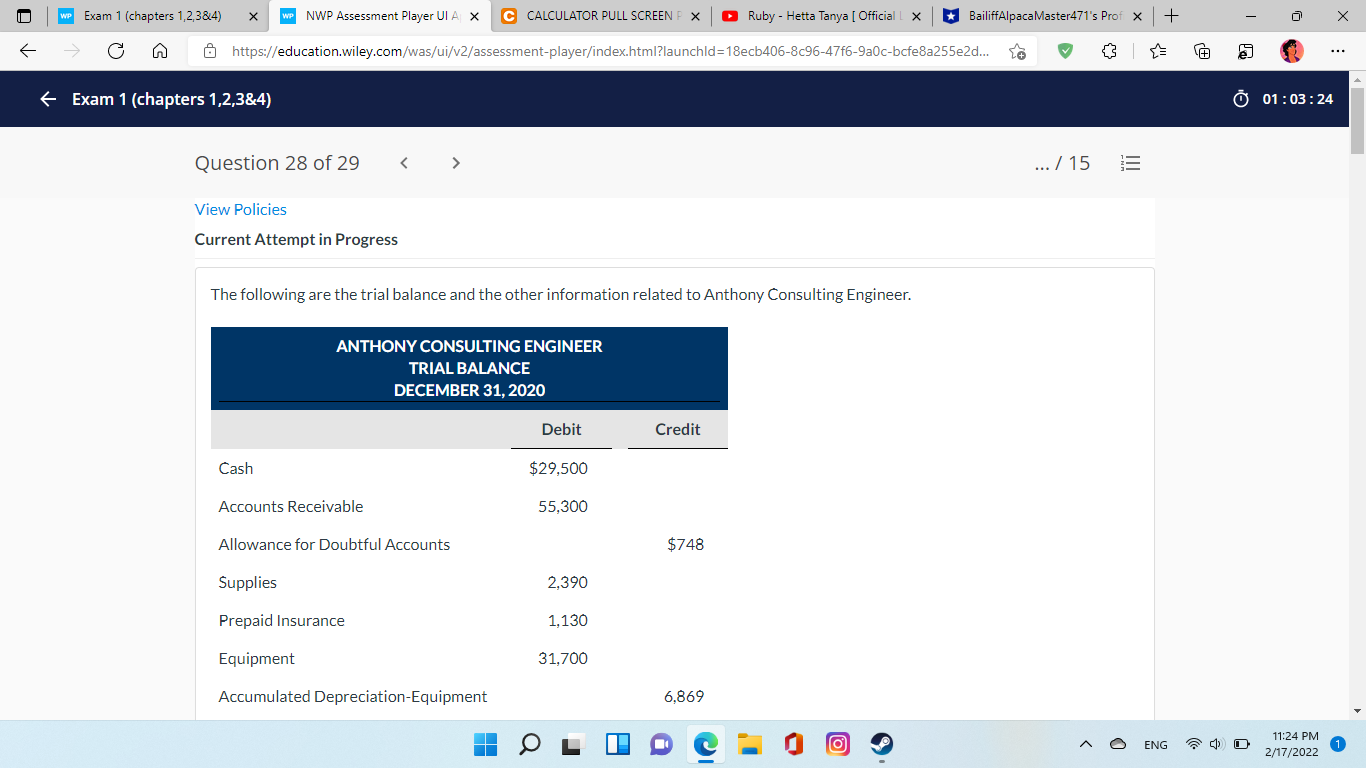Open the View Policies link
1366x768 pixels.
click(240, 209)
